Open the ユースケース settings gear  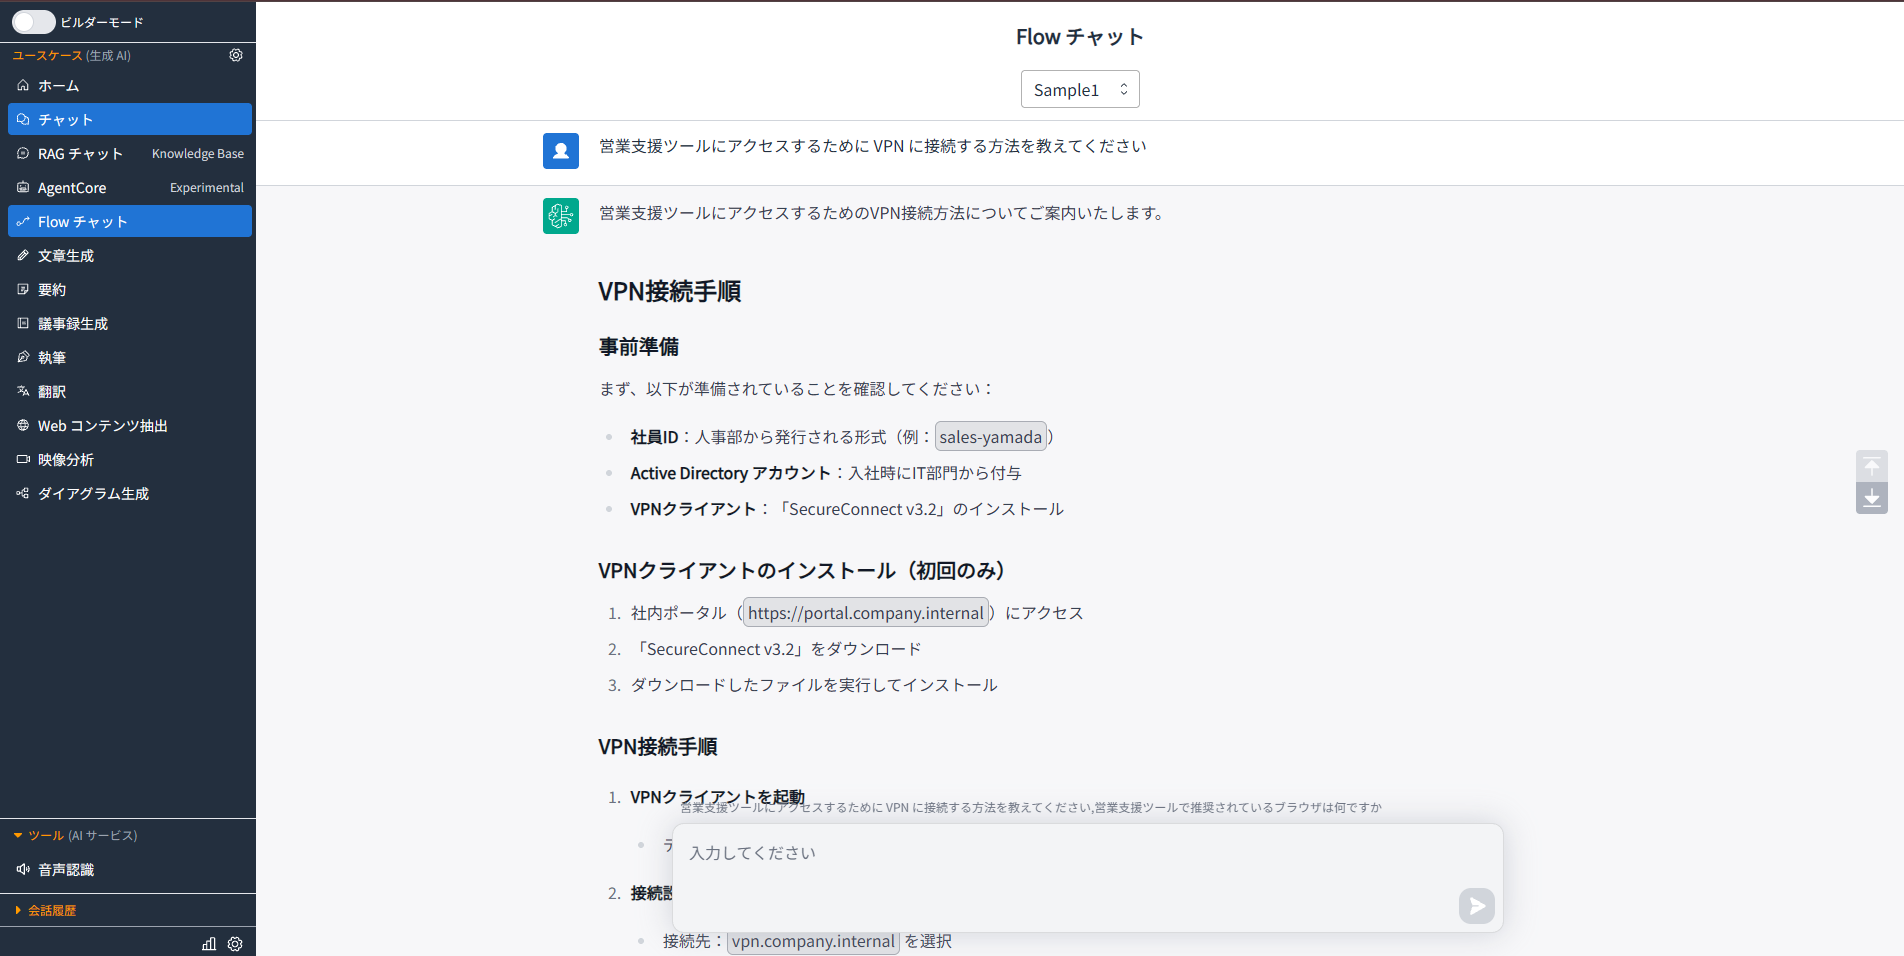(x=236, y=55)
